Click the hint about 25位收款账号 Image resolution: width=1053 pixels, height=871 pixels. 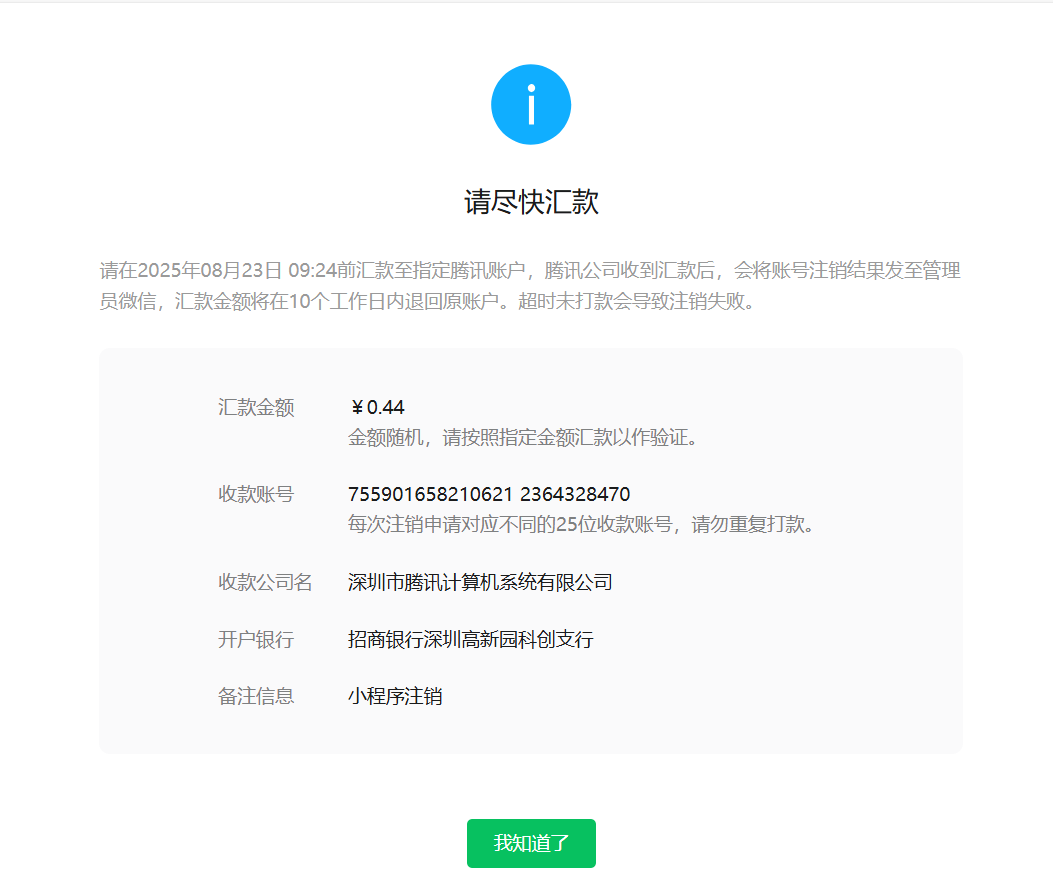point(582,524)
